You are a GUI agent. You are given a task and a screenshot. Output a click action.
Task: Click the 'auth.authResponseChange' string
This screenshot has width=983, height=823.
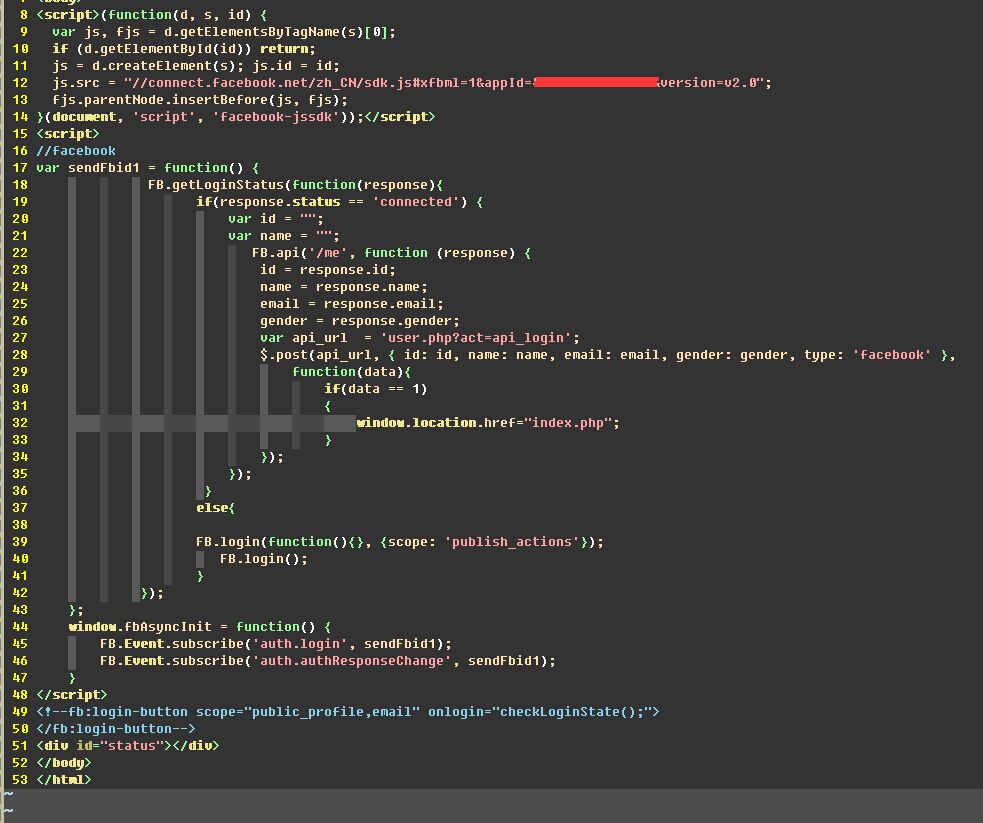coord(352,659)
